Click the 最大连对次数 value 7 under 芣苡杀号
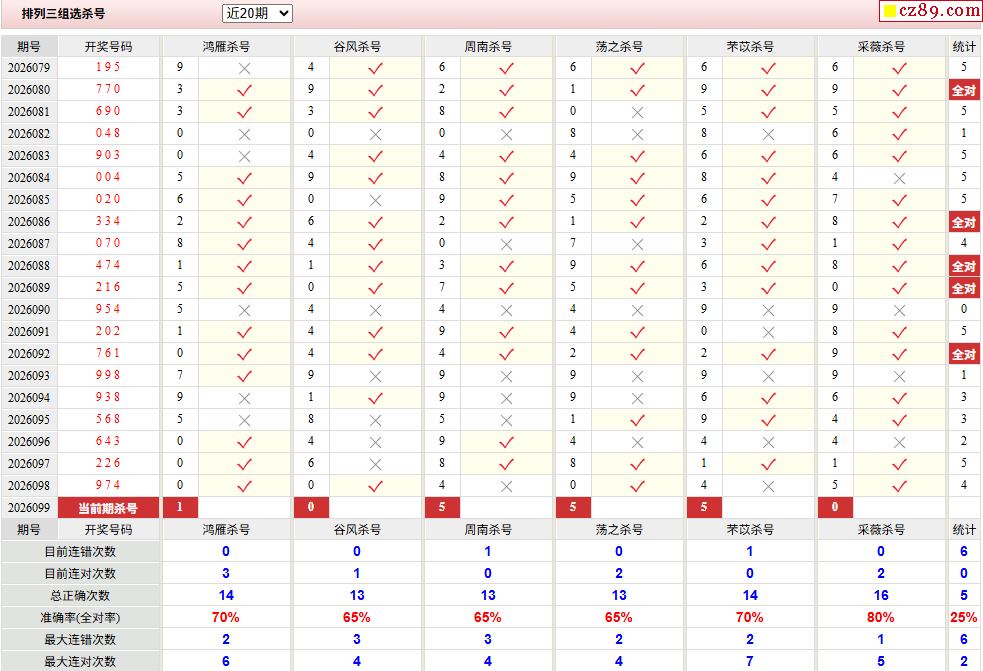This screenshot has height=671, width=983. point(750,662)
